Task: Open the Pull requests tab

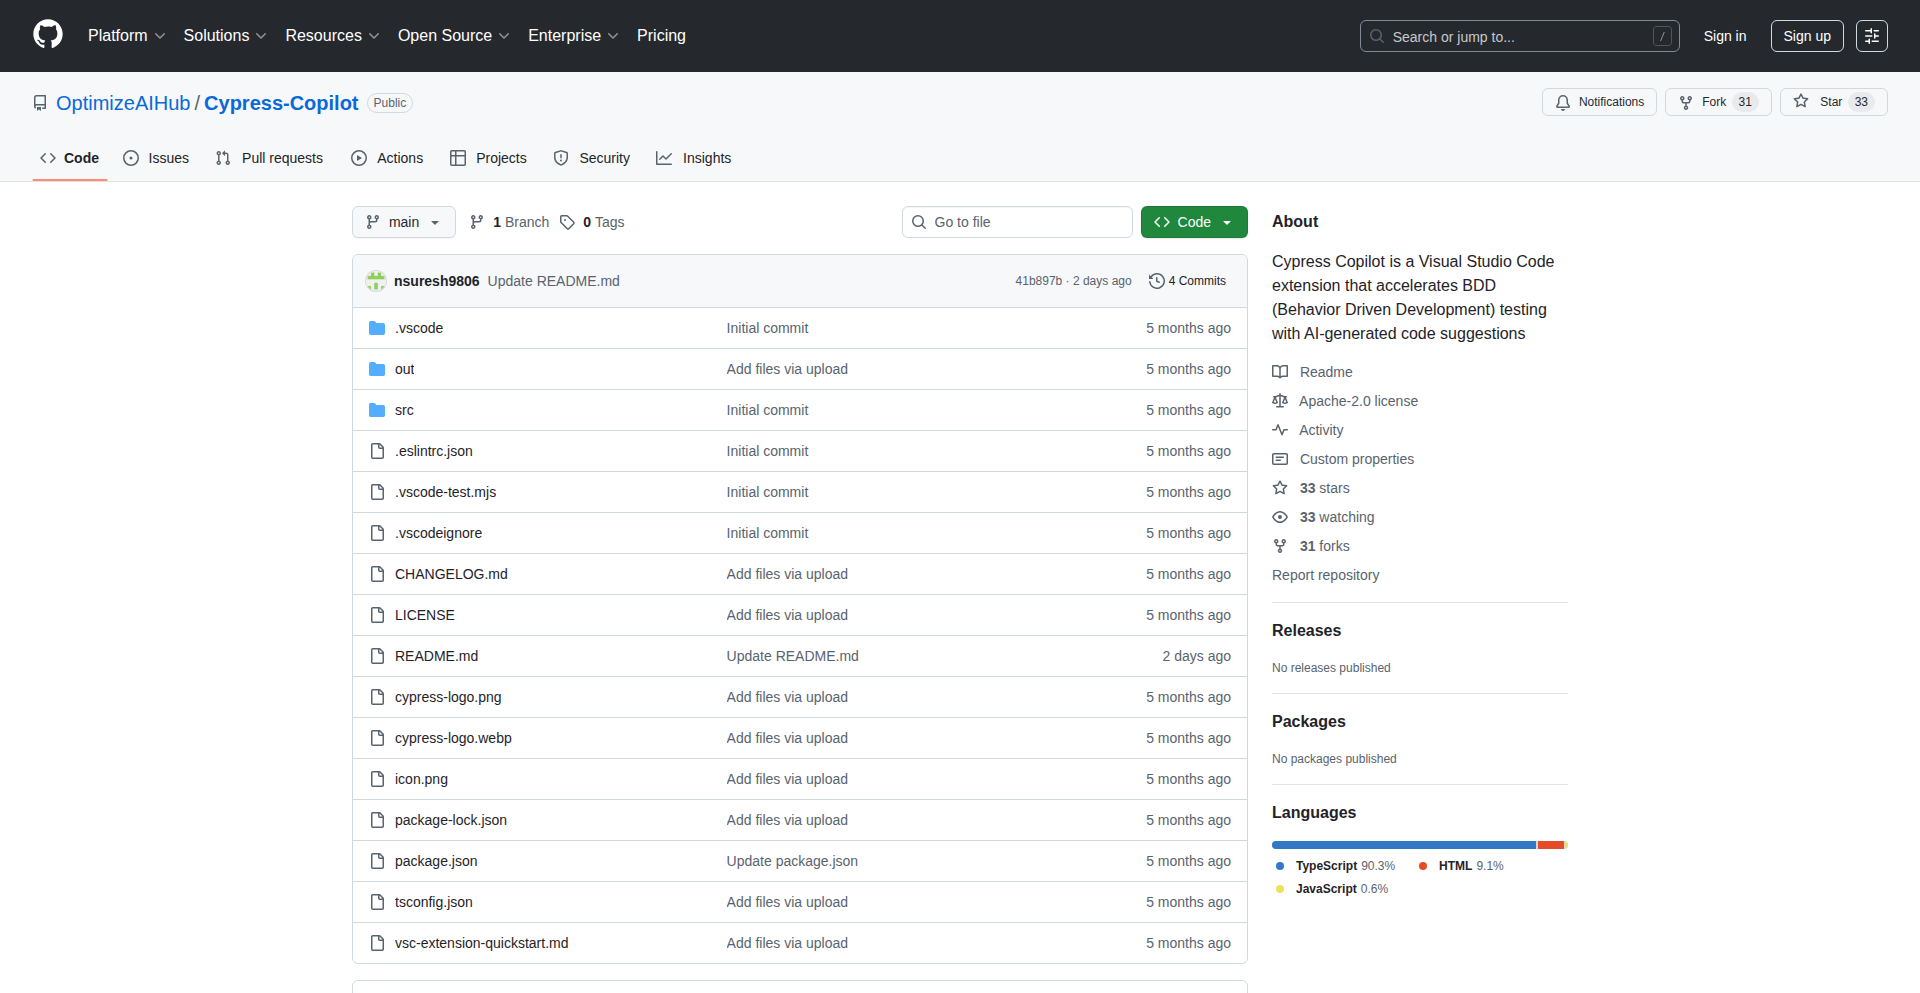Action: pos(270,158)
